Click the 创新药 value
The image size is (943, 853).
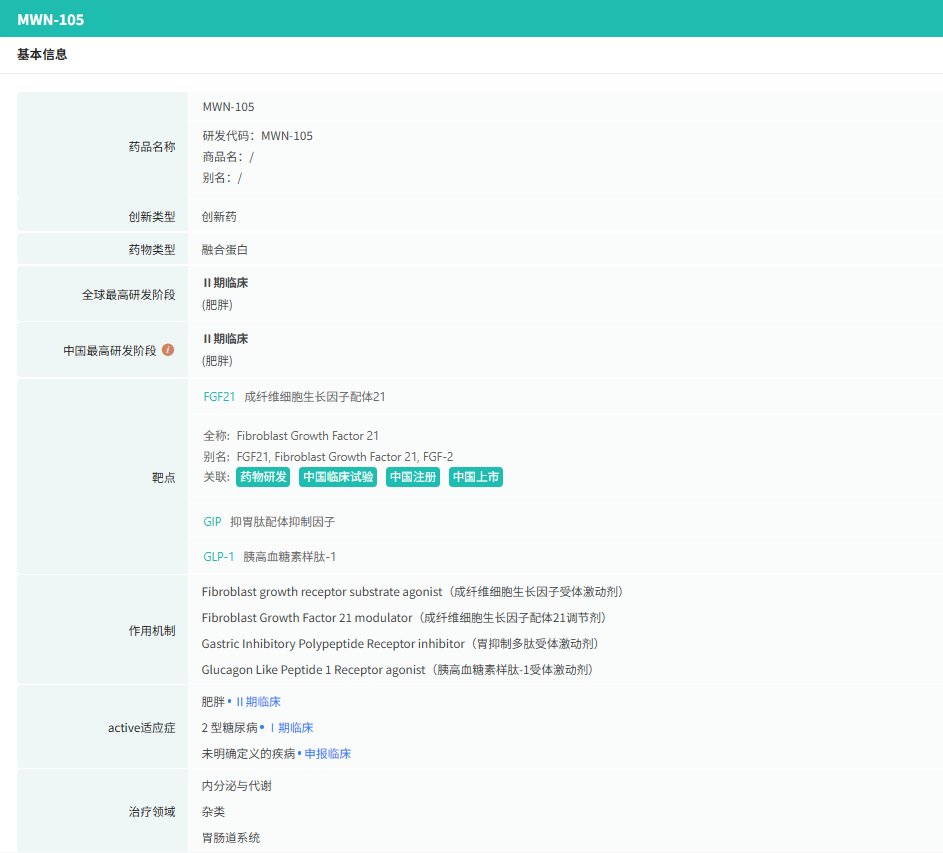pyautogui.click(x=219, y=217)
